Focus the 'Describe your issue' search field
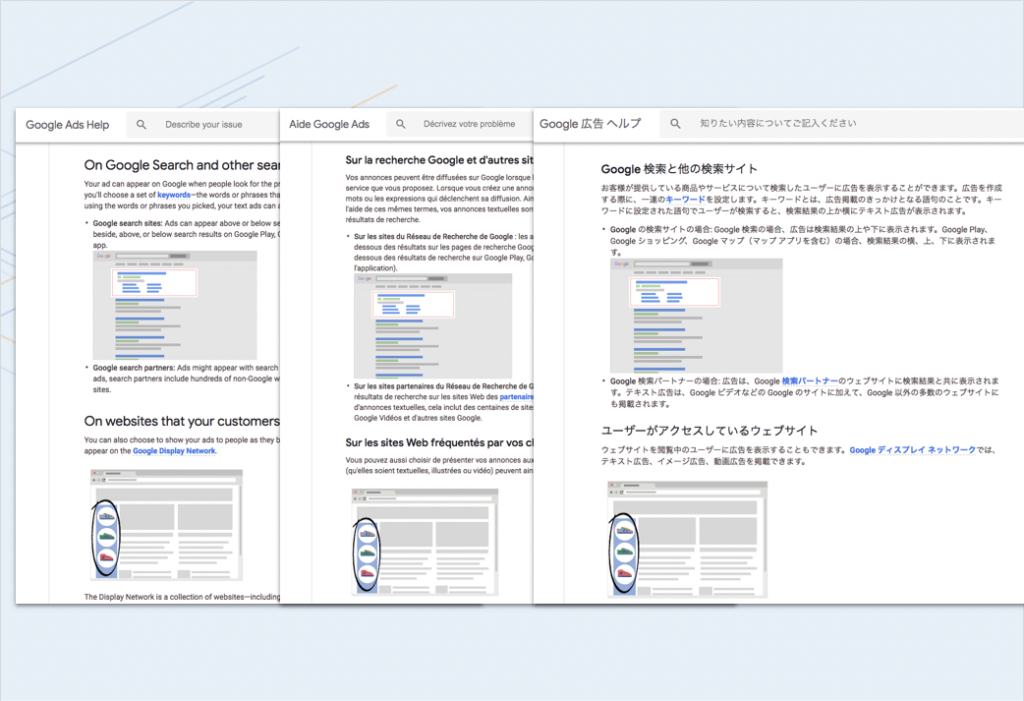This screenshot has height=701, width=1024. 203,124
